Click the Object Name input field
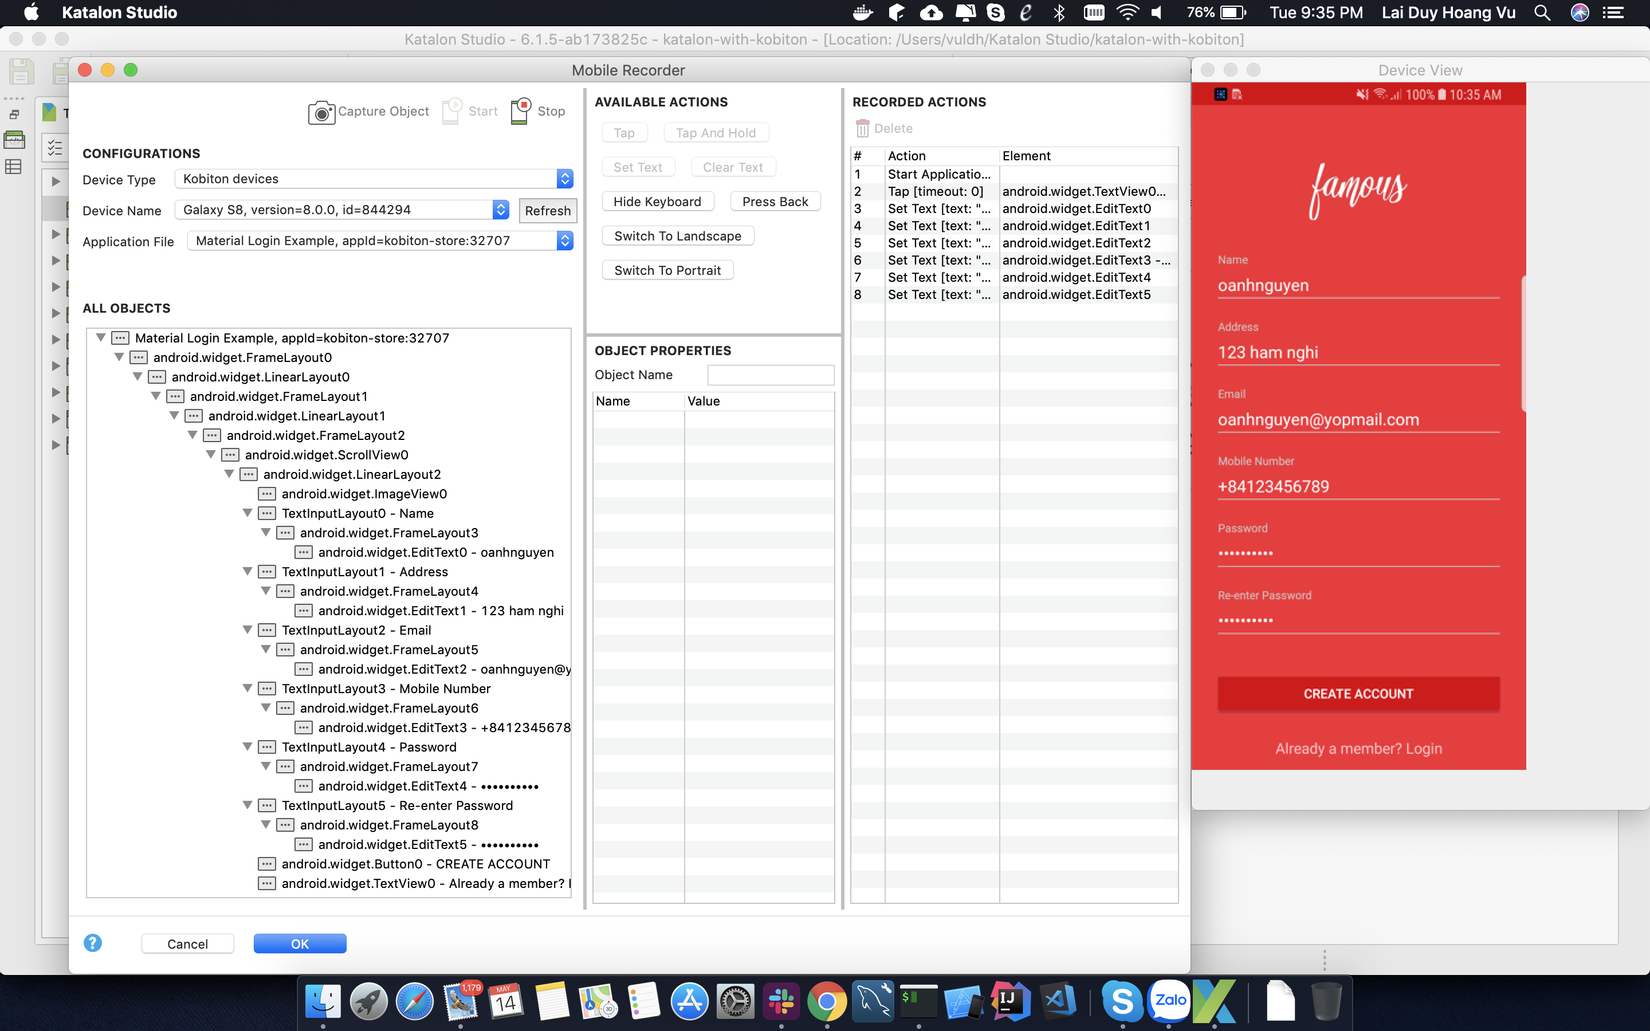Screen dimensions: 1650x1031 pos(770,375)
